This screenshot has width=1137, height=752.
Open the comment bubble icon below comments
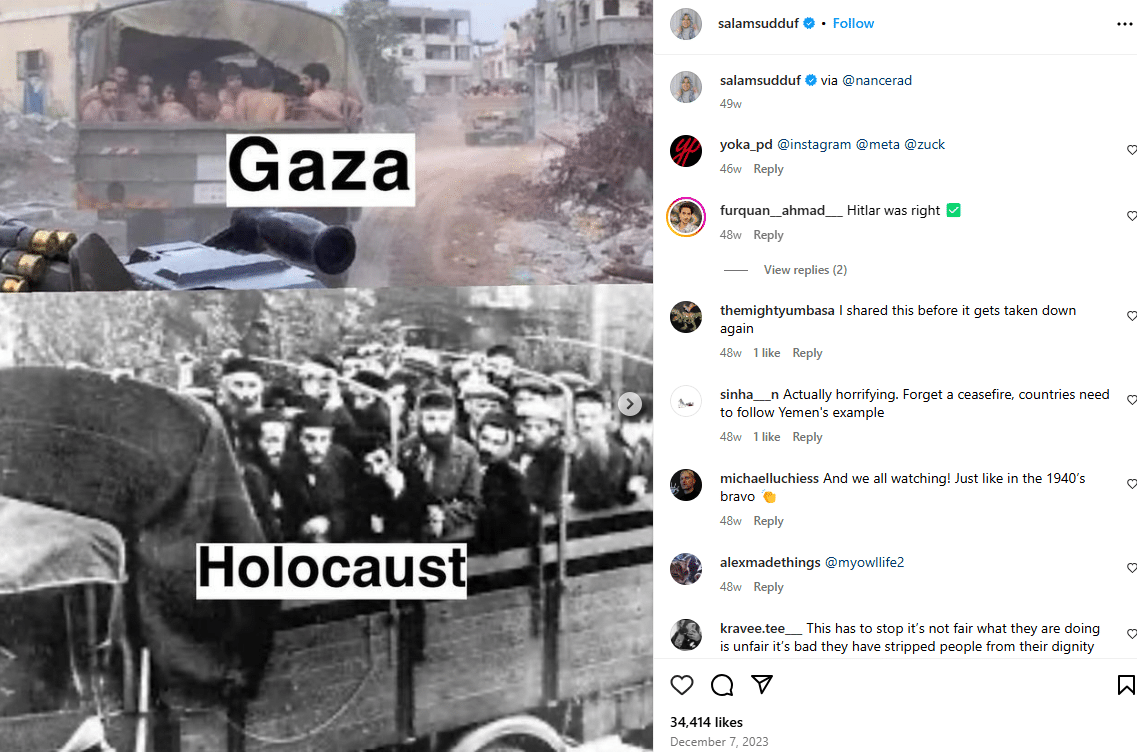722,685
